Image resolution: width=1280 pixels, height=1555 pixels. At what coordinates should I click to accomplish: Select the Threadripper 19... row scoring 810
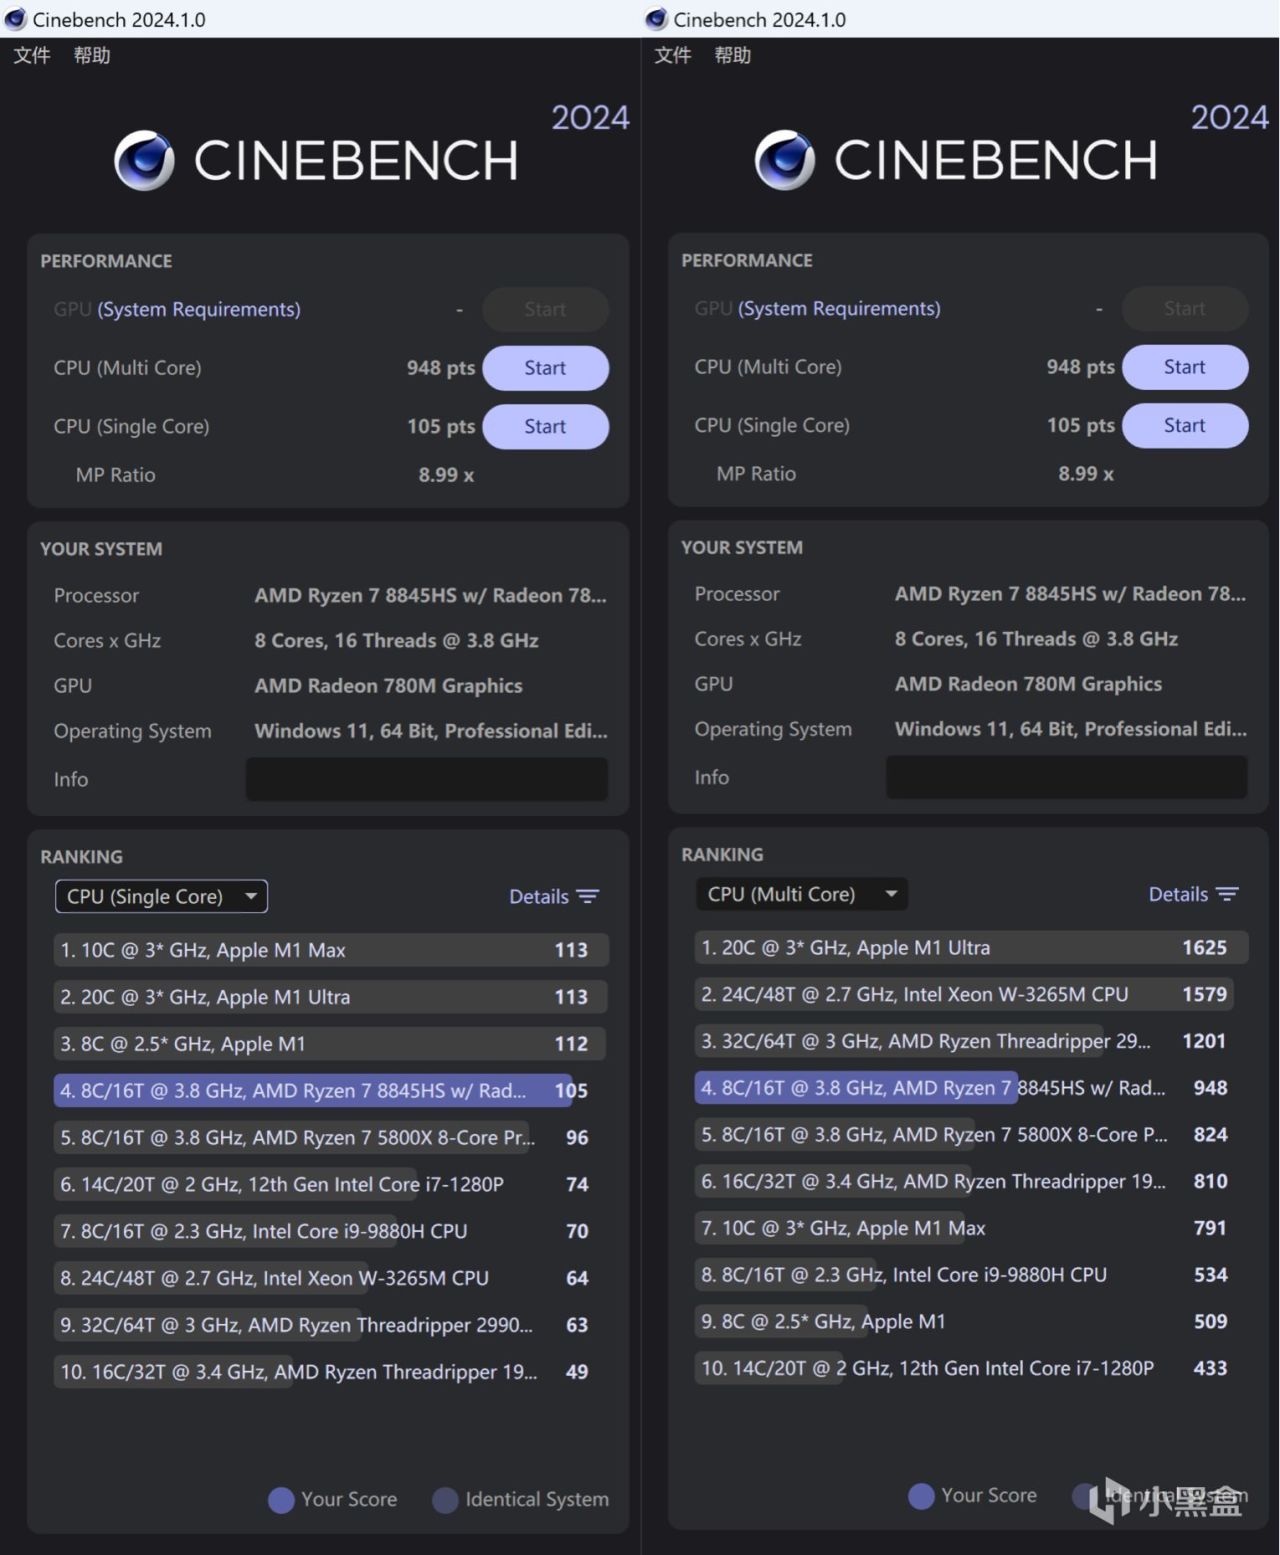pos(971,1182)
